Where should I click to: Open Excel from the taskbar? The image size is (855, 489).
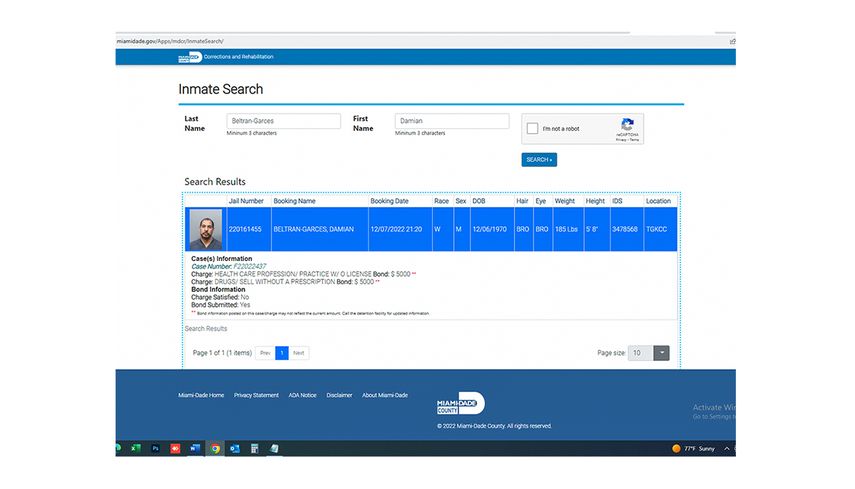[136, 448]
